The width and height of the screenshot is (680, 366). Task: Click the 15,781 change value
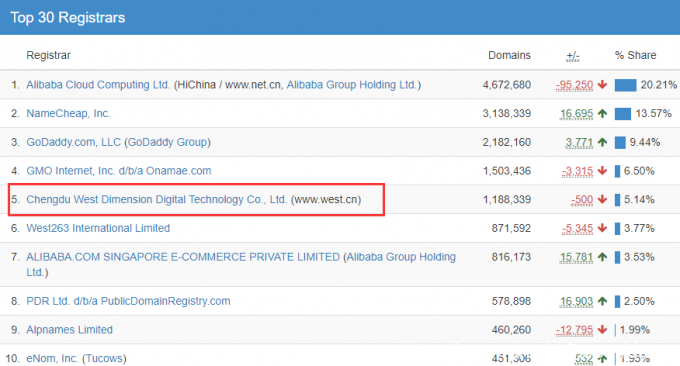(x=577, y=257)
